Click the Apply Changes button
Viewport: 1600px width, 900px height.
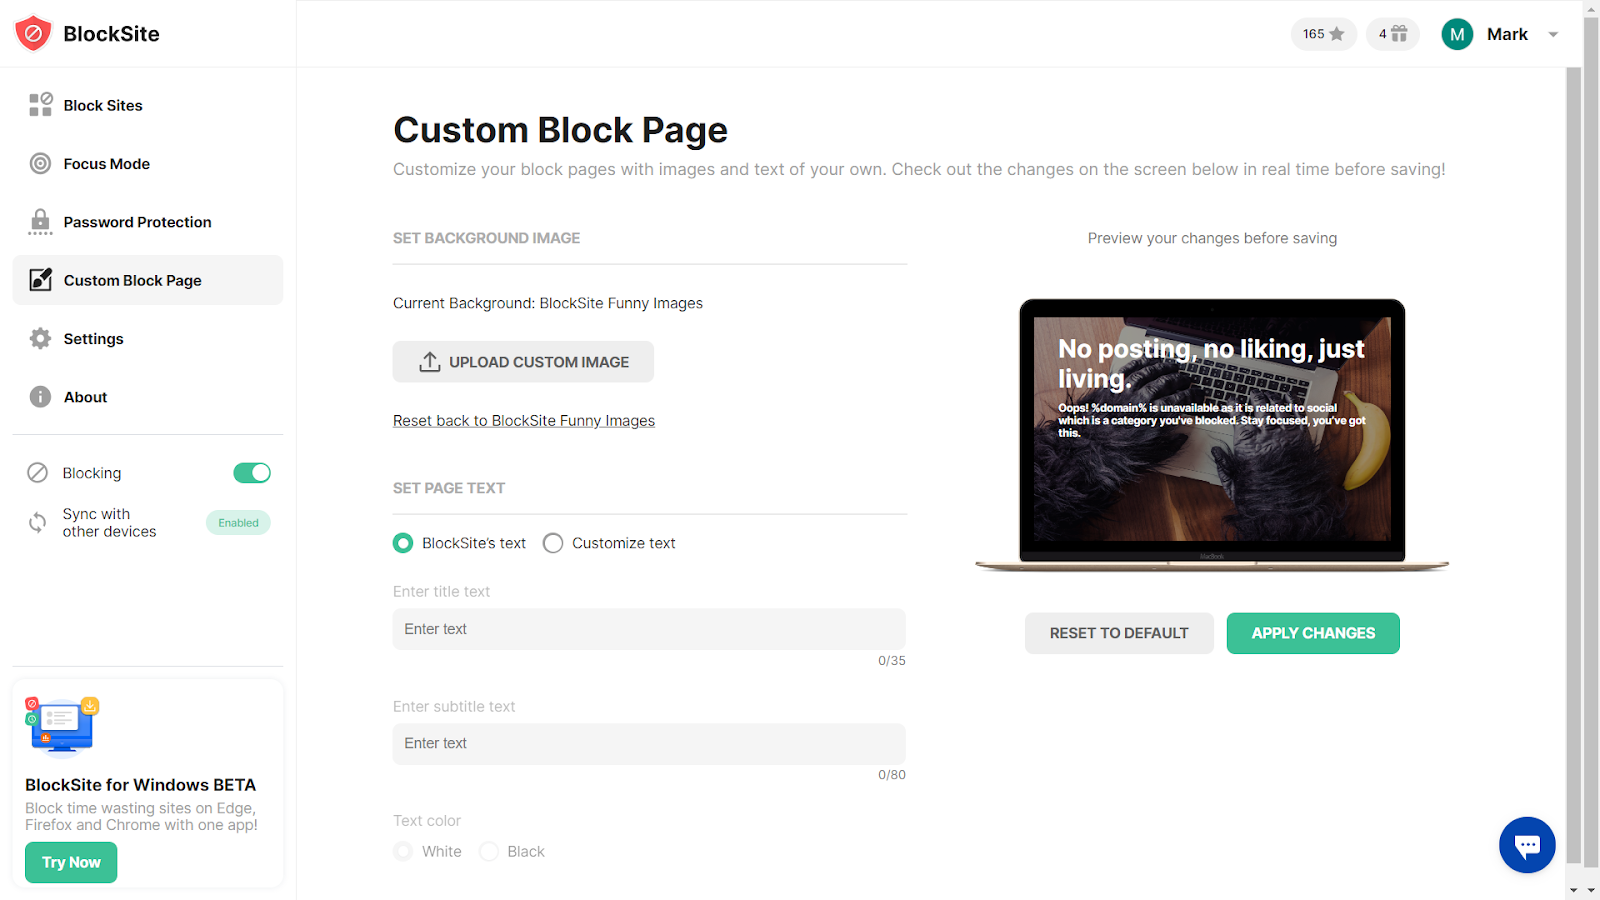click(1313, 633)
